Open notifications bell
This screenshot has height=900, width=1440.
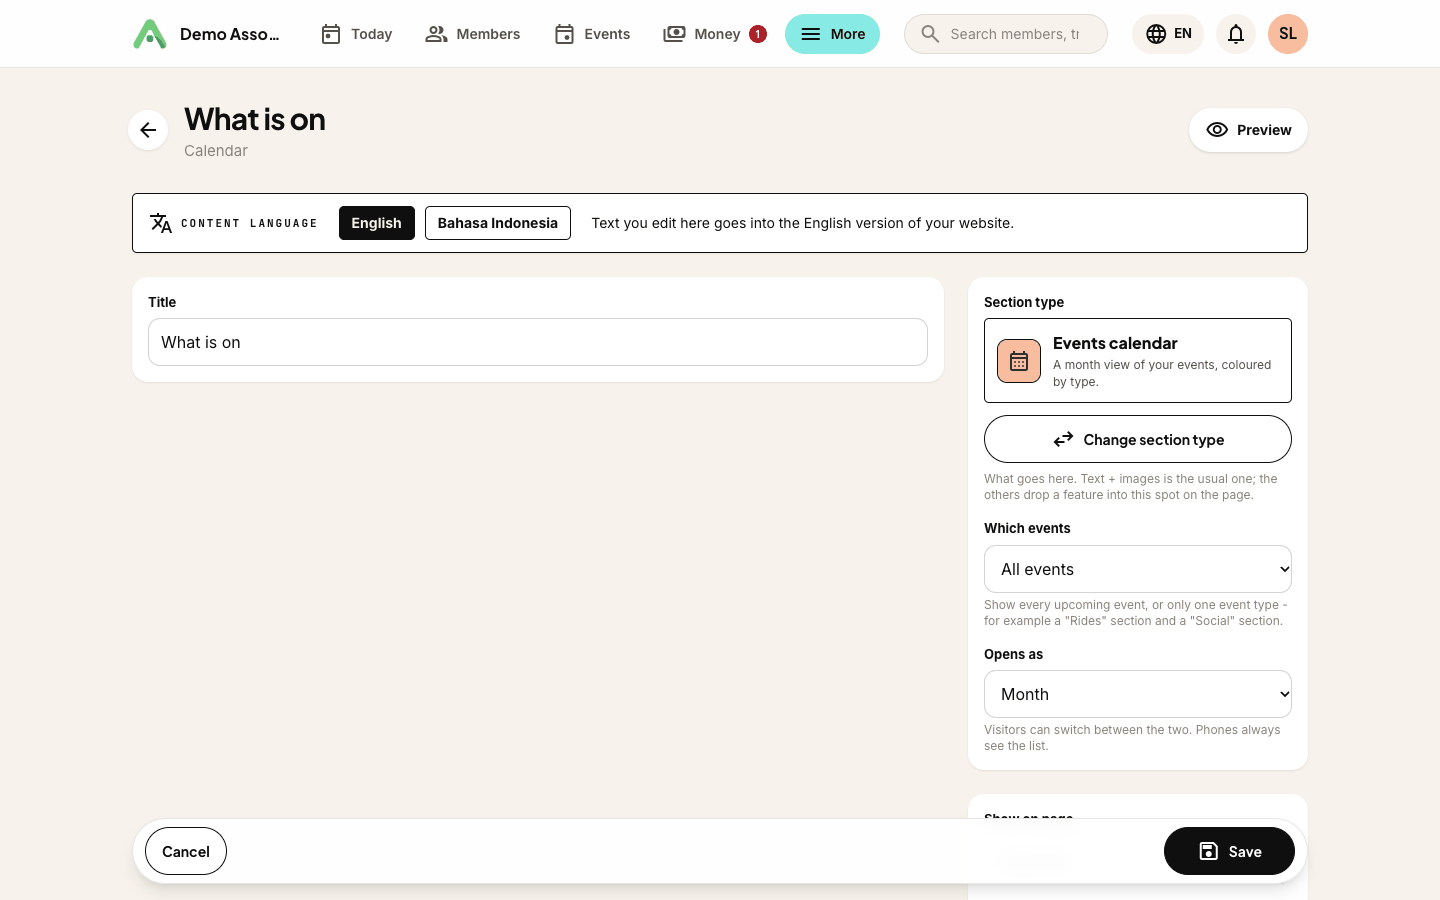point(1236,34)
